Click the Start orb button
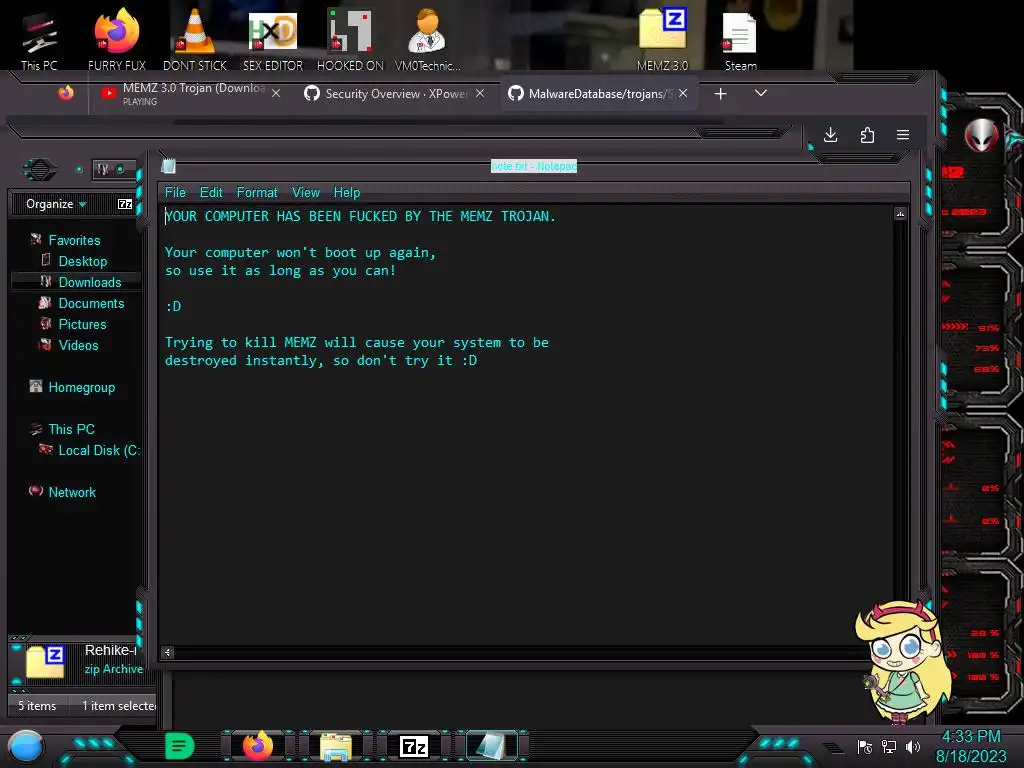1024x768 pixels. point(25,746)
